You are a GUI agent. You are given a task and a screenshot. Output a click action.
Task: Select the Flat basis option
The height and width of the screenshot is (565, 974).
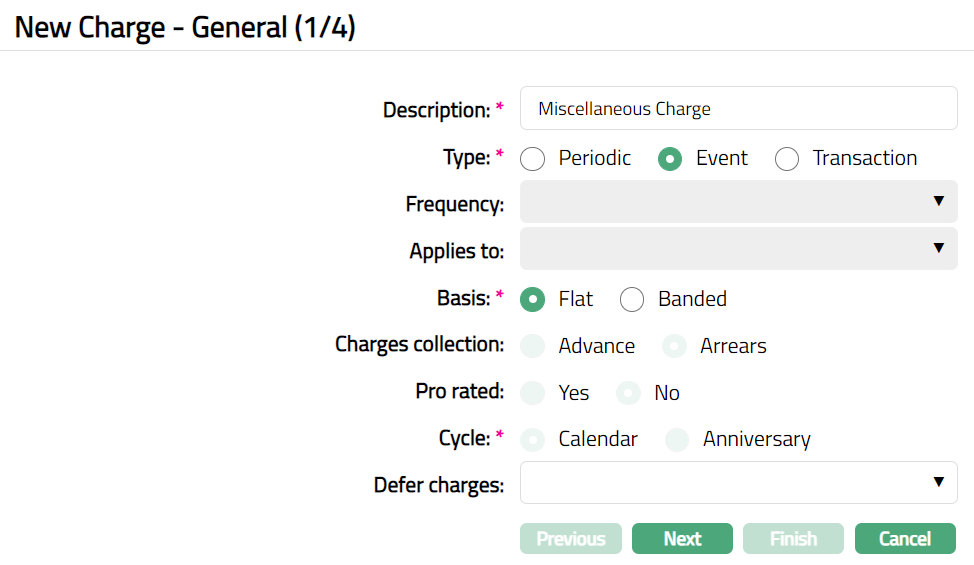(x=533, y=299)
